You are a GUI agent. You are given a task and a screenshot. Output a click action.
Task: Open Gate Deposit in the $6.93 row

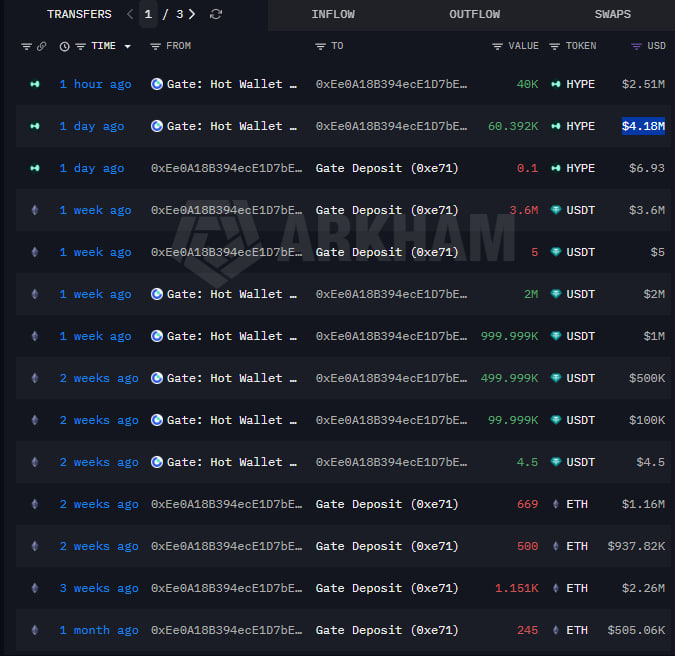click(x=387, y=168)
